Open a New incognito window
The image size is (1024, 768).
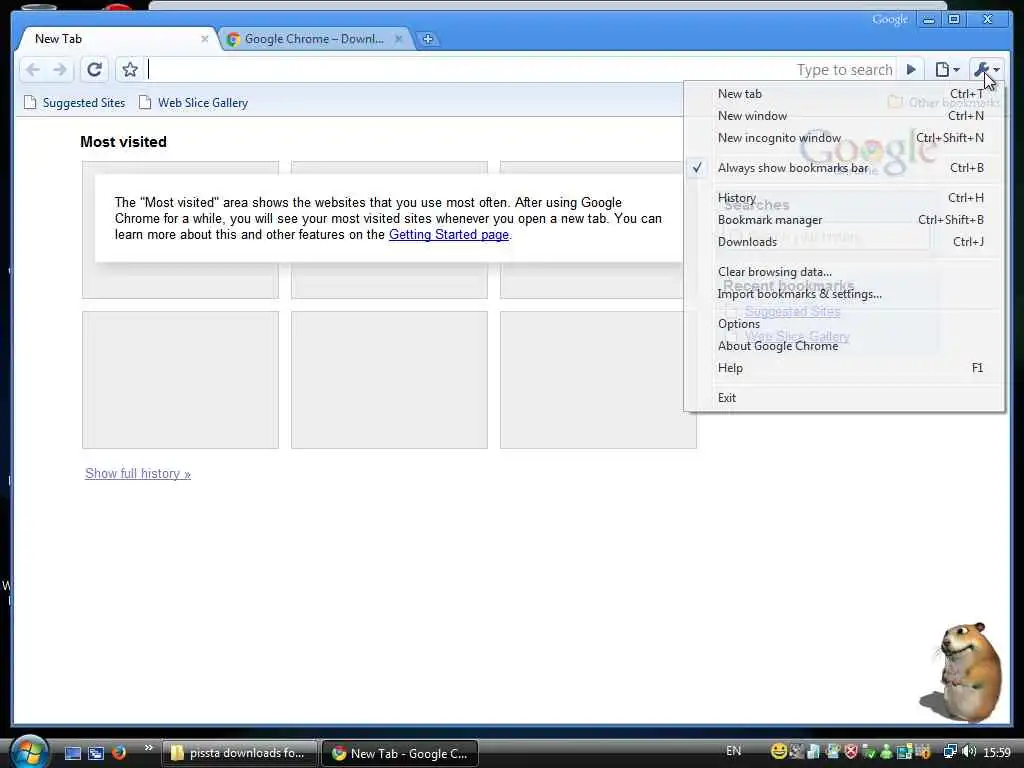tap(844, 138)
